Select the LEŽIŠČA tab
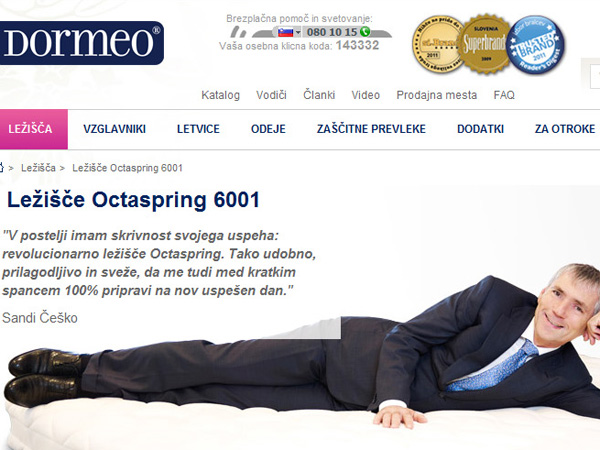 point(34,129)
